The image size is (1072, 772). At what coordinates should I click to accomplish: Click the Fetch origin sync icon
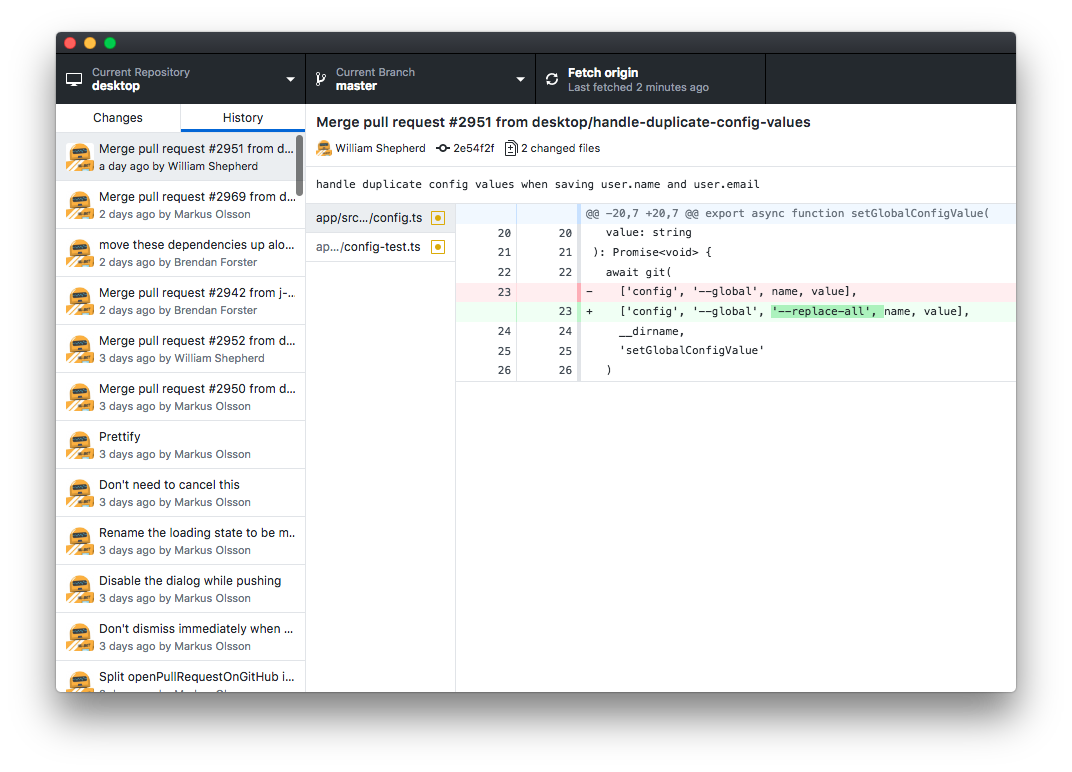552,78
